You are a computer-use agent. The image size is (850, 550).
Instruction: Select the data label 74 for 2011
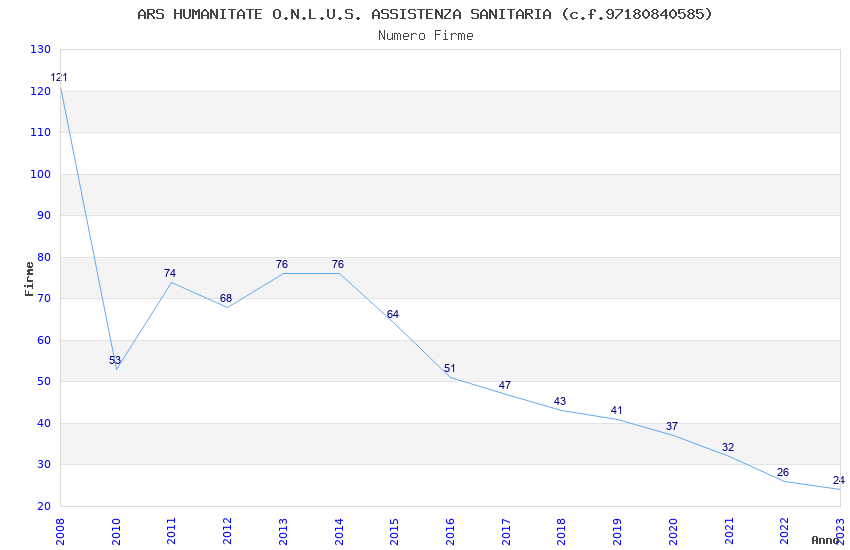click(x=170, y=273)
